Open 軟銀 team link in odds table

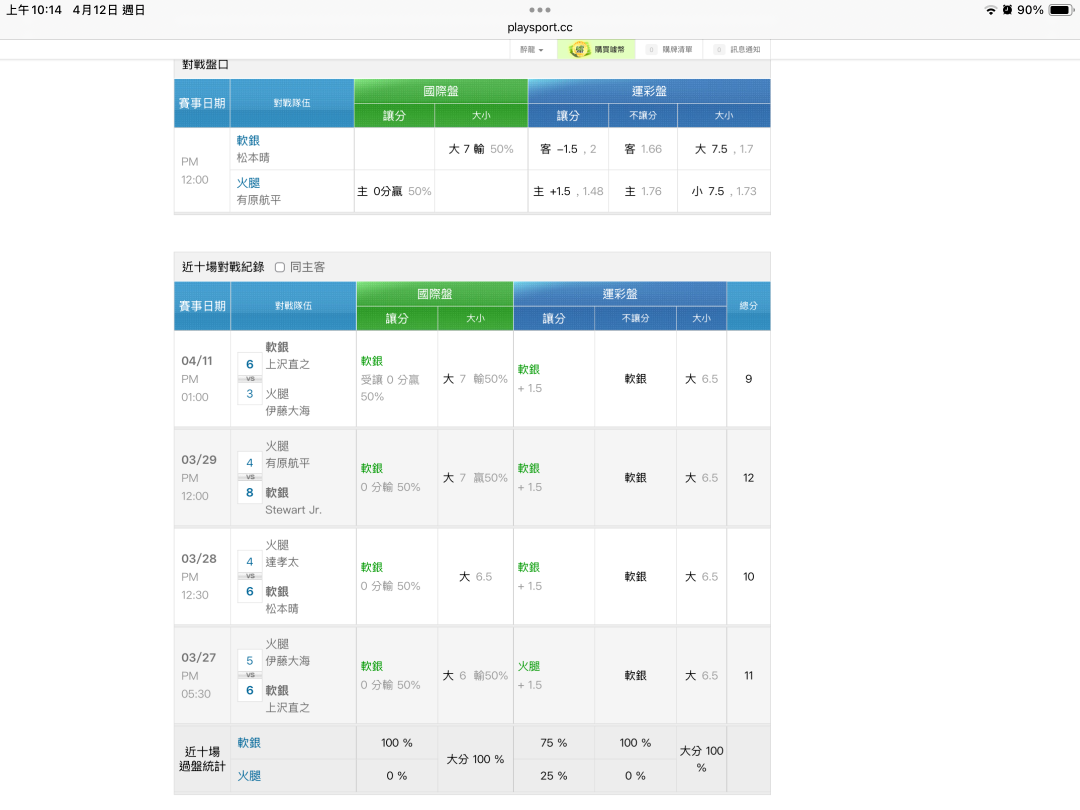pyautogui.click(x=248, y=141)
